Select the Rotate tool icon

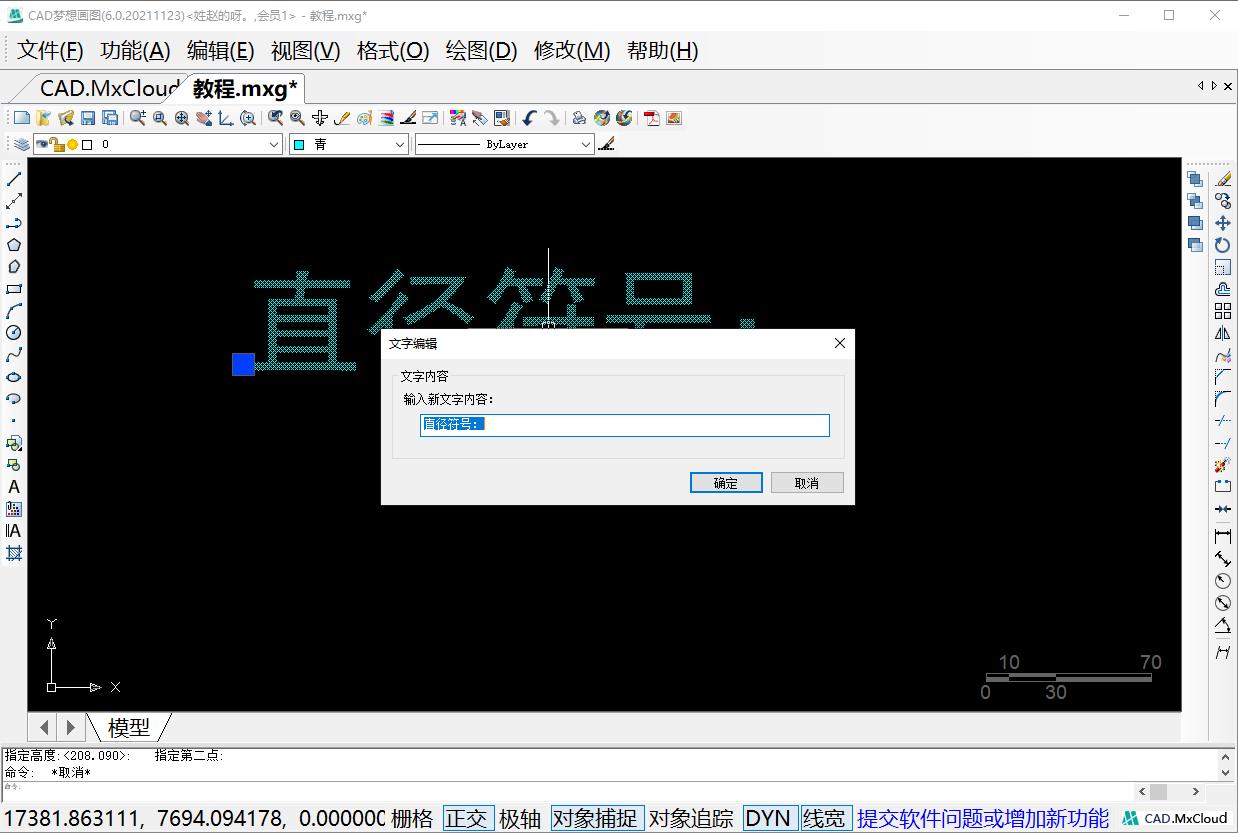coord(1222,245)
